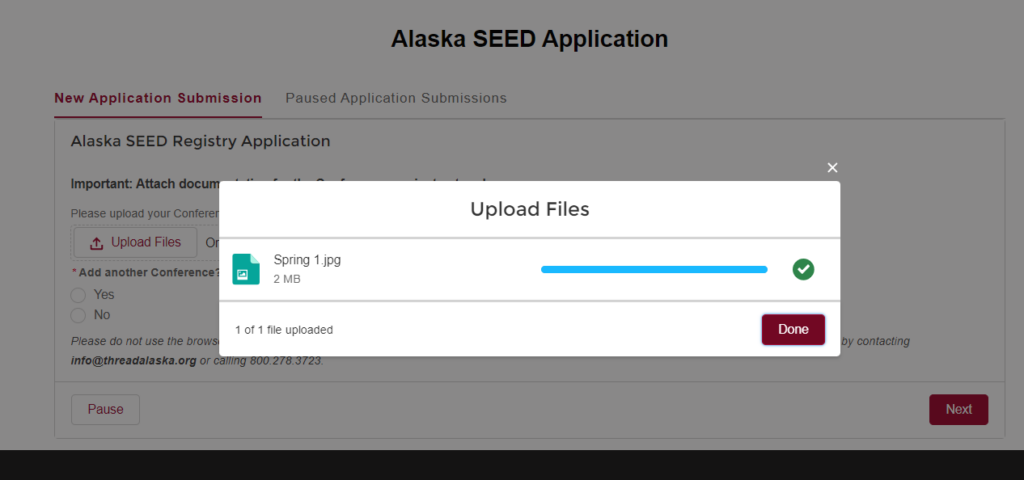This screenshot has width=1024, height=480.
Task: Click the upload arrow icon beside Upload Files
Action: (x=97, y=243)
